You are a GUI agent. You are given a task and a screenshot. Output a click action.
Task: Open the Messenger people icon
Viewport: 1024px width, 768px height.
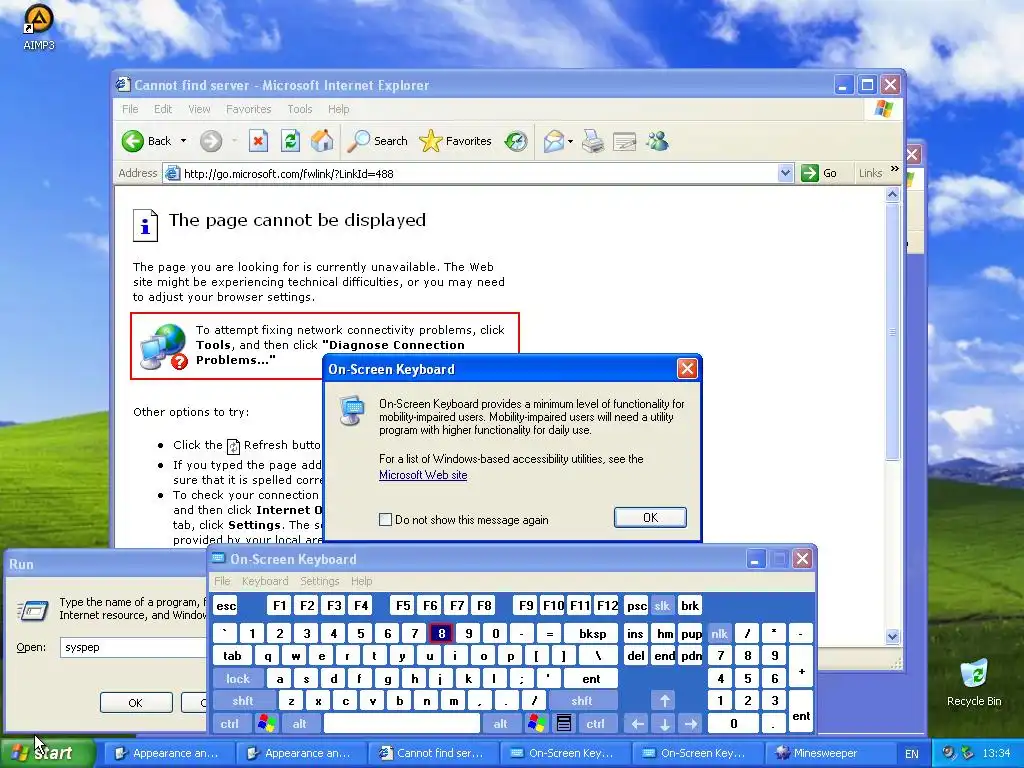[x=658, y=141]
